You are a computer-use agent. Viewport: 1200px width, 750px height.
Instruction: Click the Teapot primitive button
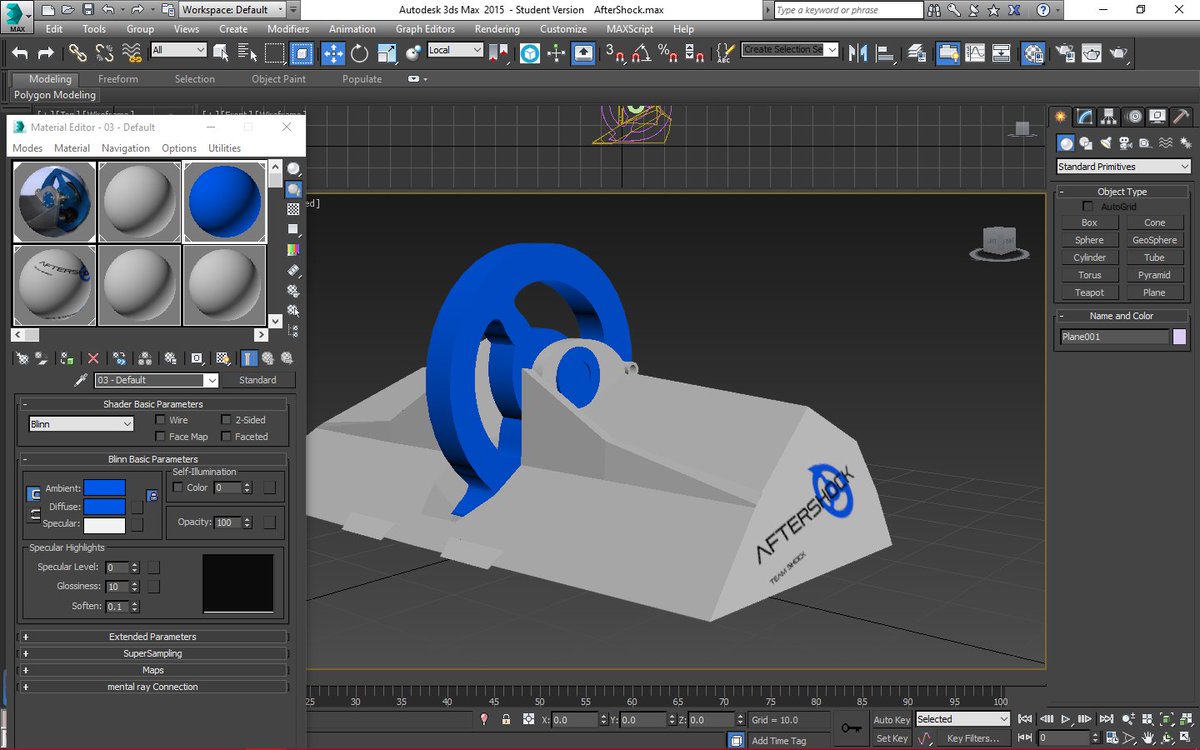[x=1089, y=292]
